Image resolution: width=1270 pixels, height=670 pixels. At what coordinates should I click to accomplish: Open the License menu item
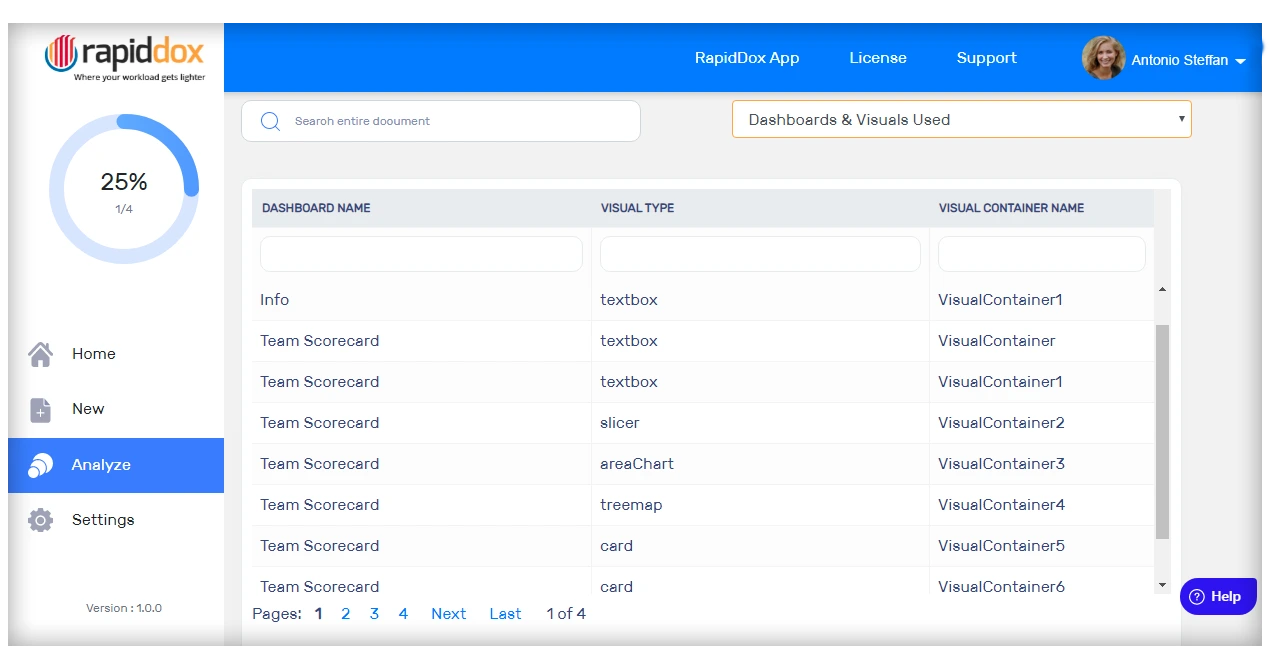[878, 58]
